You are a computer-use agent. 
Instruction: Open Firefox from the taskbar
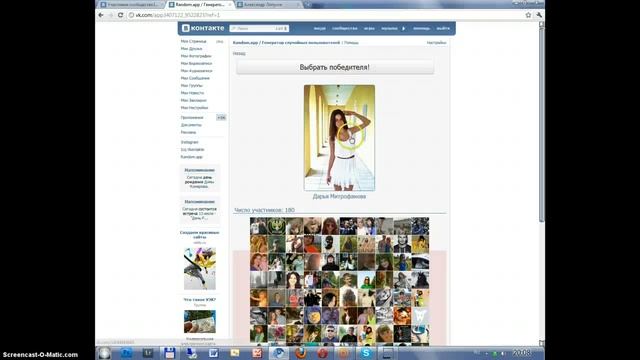301,353
